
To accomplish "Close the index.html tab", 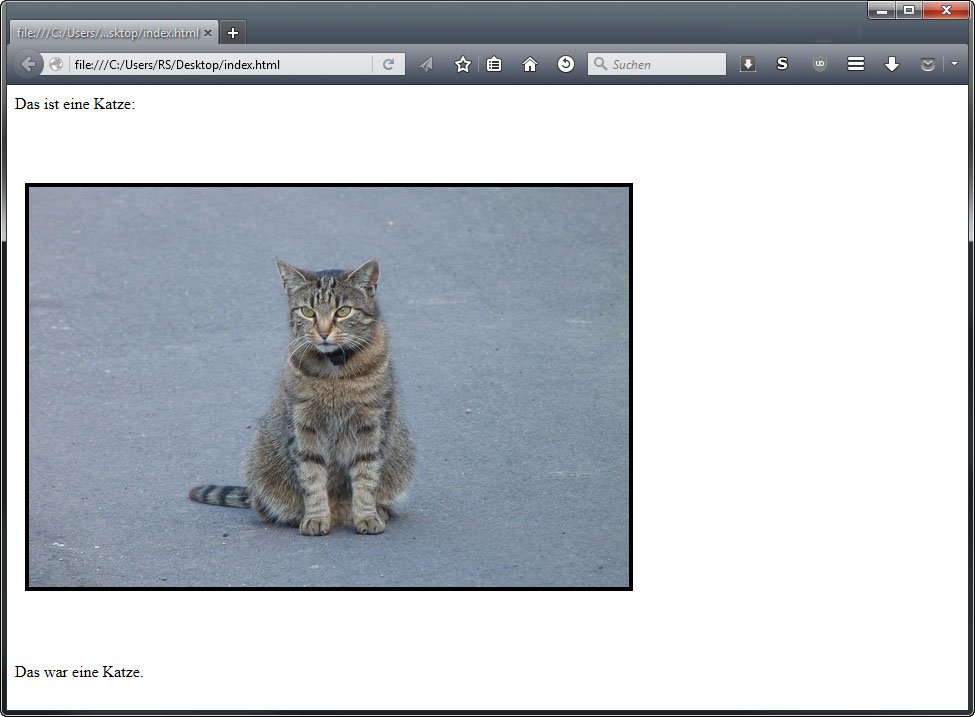I will click(208, 33).
